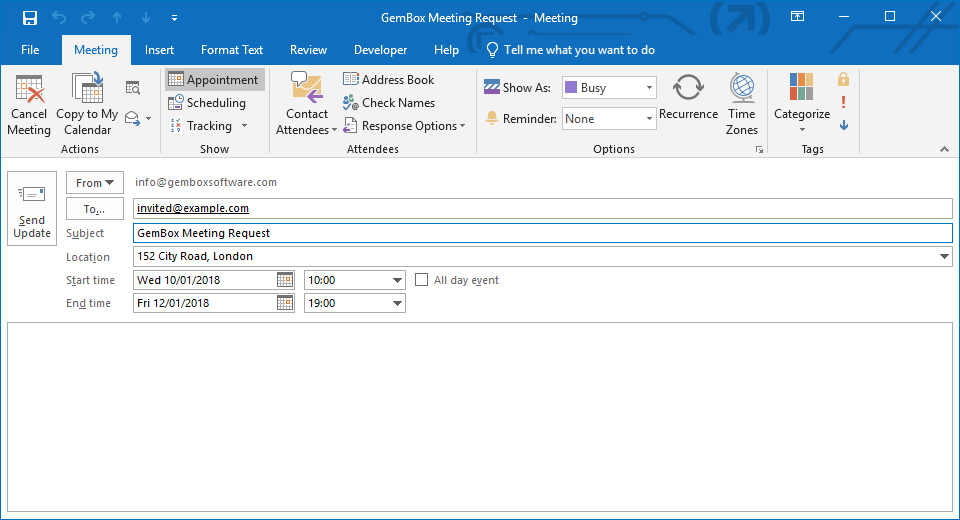Set the High Importance red exclamation
This screenshot has height=520, width=960.
coord(844,102)
